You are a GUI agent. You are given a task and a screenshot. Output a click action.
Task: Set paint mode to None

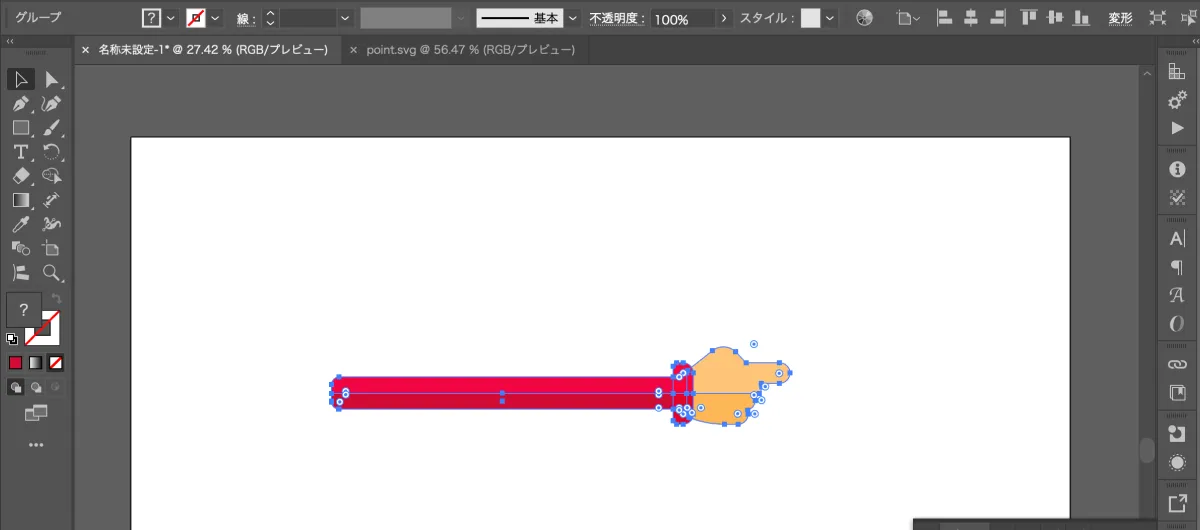click(57, 362)
